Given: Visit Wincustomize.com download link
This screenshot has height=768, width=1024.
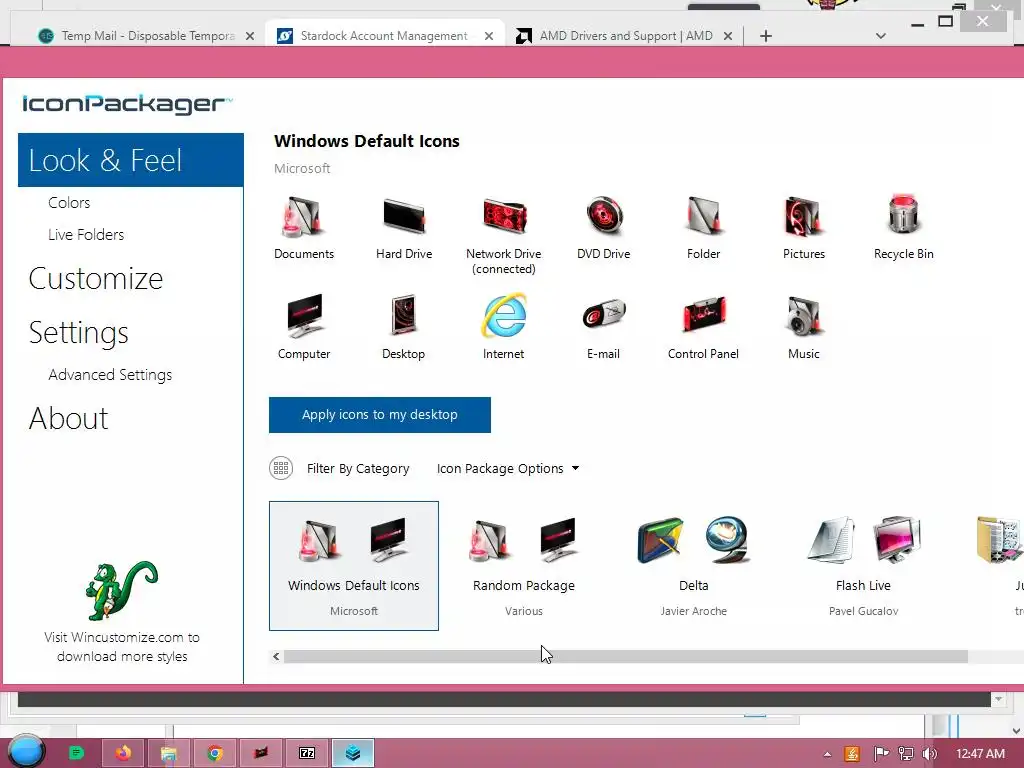Looking at the screenshot, I should tap(122, 647).
